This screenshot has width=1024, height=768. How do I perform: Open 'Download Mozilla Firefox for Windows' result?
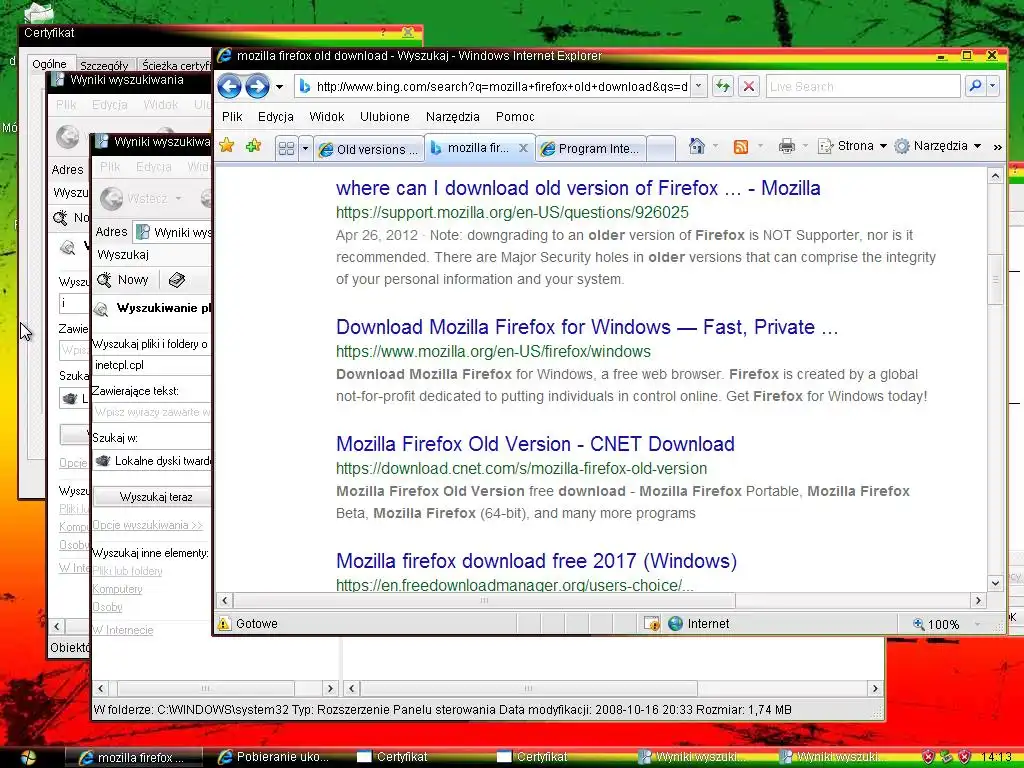tap(587, 327)
